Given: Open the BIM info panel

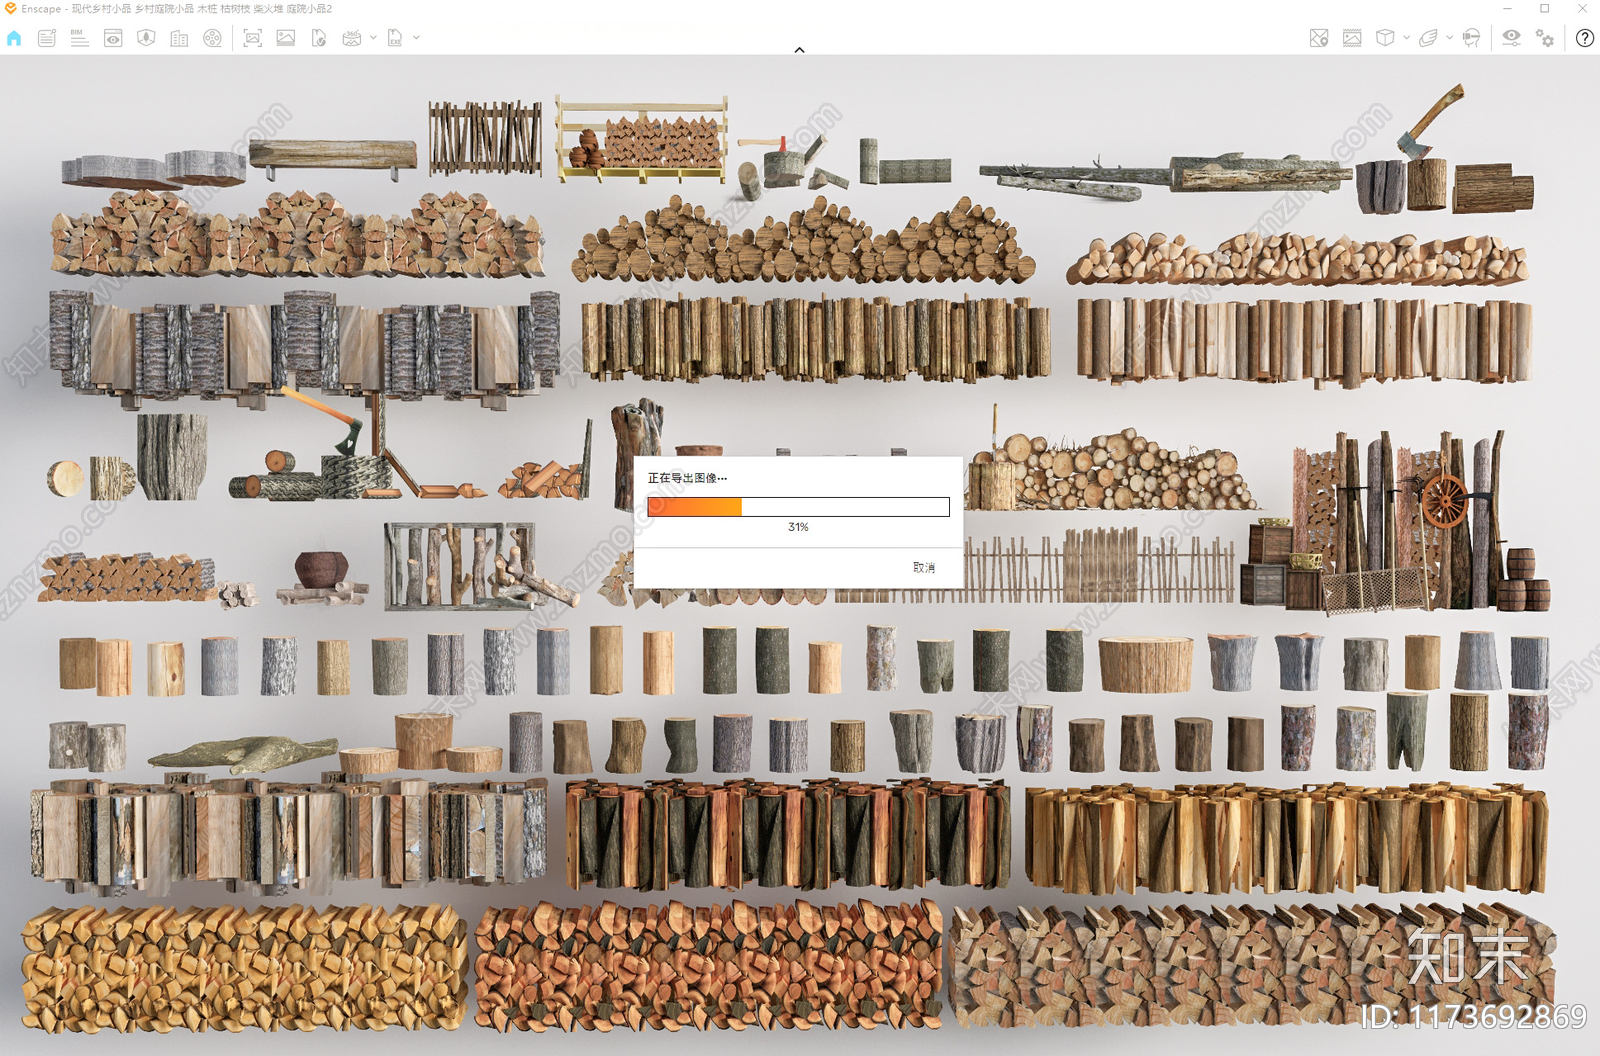Looking at the screenshot, I should (x=80, y=38).
